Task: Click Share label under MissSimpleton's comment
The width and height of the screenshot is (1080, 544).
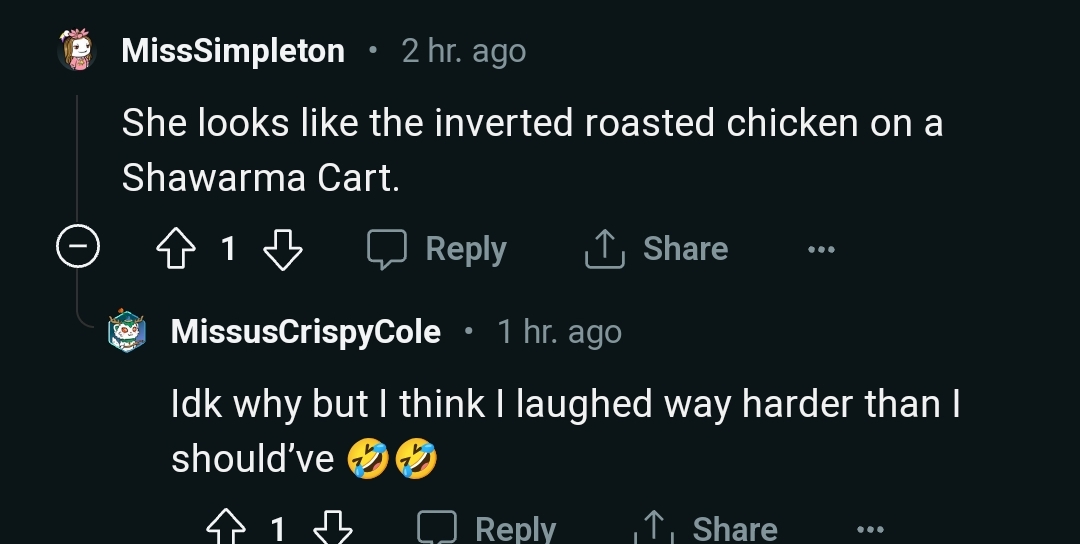Action: coord(685,249)
